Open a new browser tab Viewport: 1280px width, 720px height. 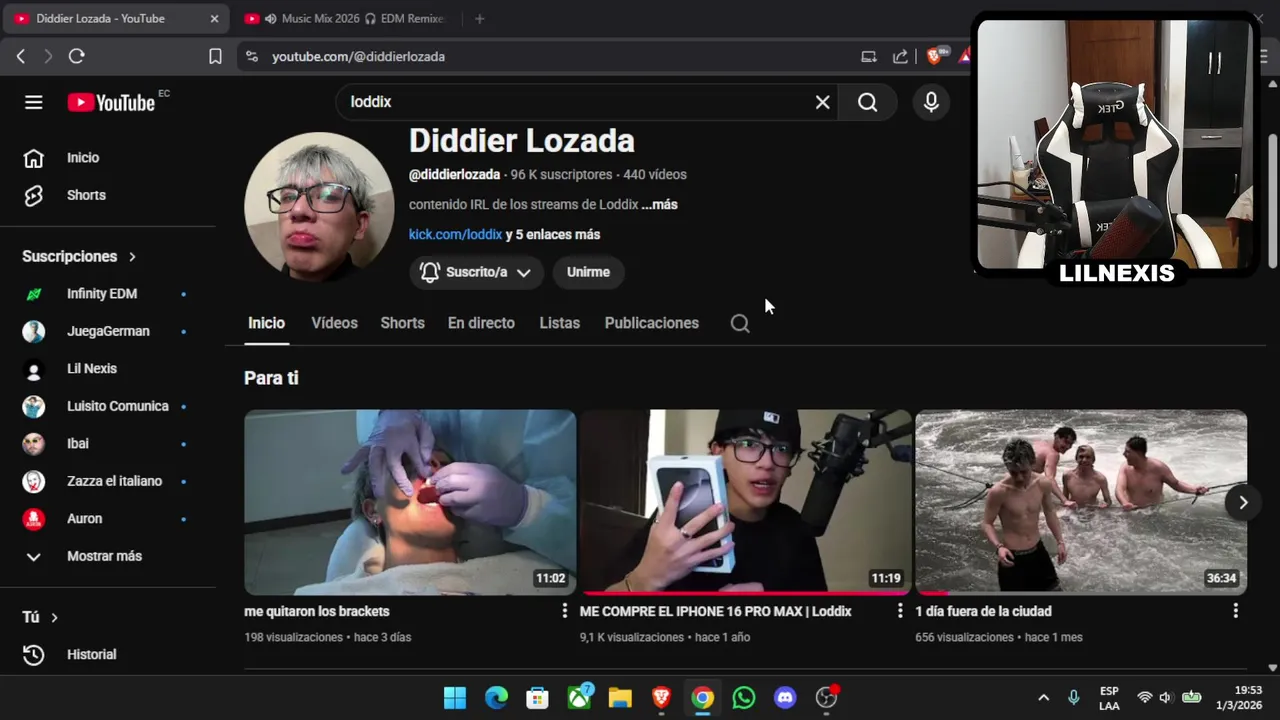(x=479, y=19)
